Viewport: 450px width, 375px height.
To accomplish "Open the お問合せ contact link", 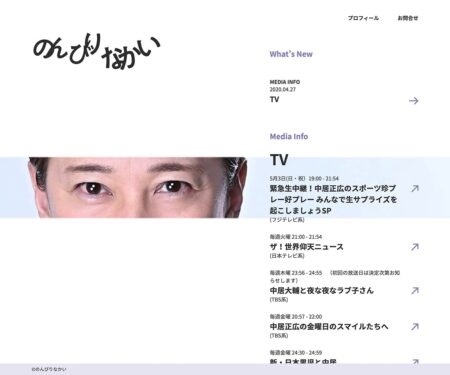I will pyautogui.click(x=408, y=18).
